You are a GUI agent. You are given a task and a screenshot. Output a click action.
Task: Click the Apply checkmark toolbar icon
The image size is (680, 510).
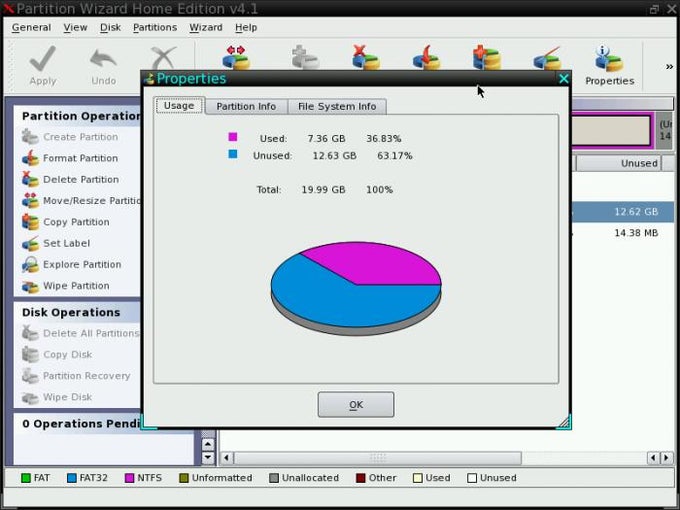point(42,59)
